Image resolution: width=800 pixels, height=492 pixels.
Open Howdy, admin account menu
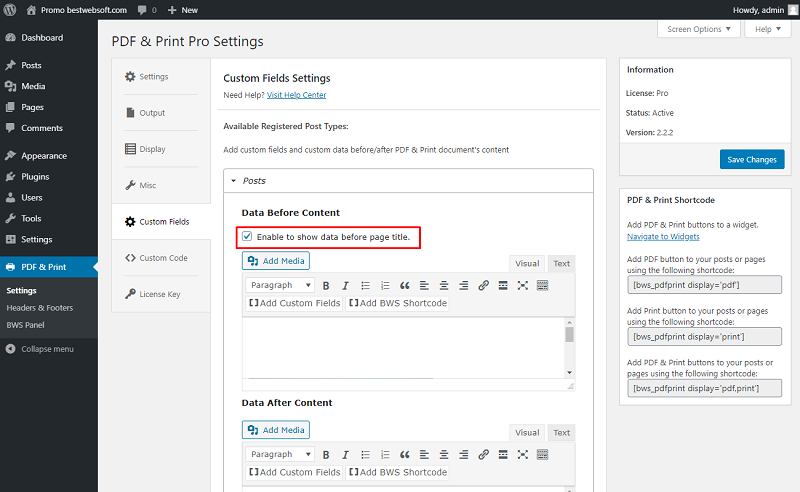point(765,10)
